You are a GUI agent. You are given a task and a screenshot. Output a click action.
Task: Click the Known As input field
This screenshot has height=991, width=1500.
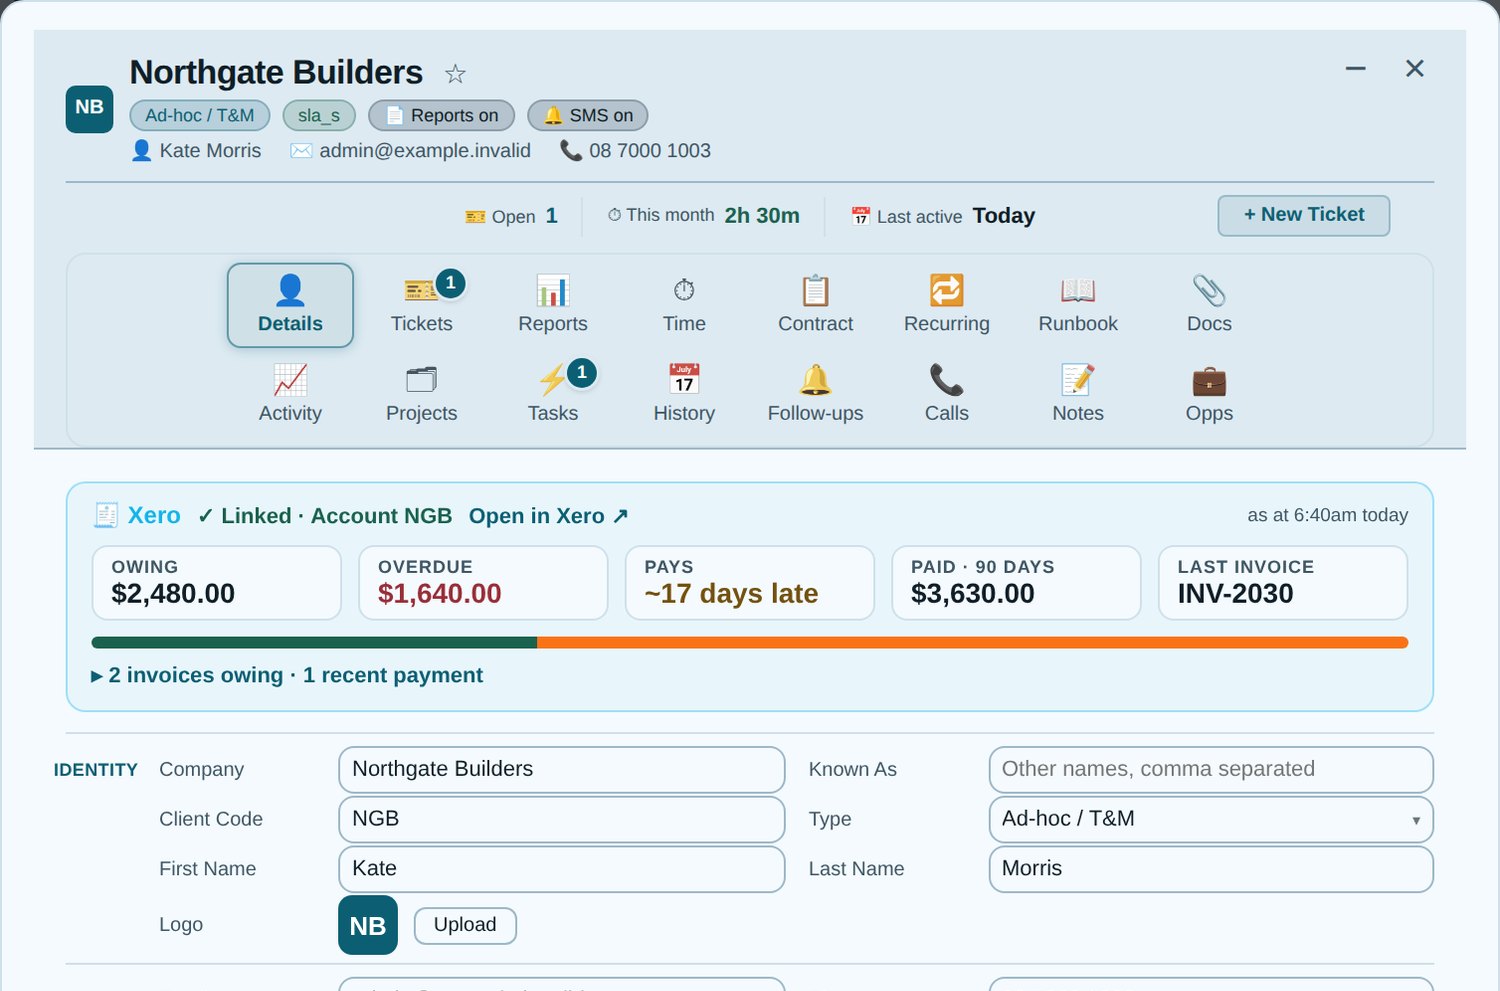(x=1211, y=769)
